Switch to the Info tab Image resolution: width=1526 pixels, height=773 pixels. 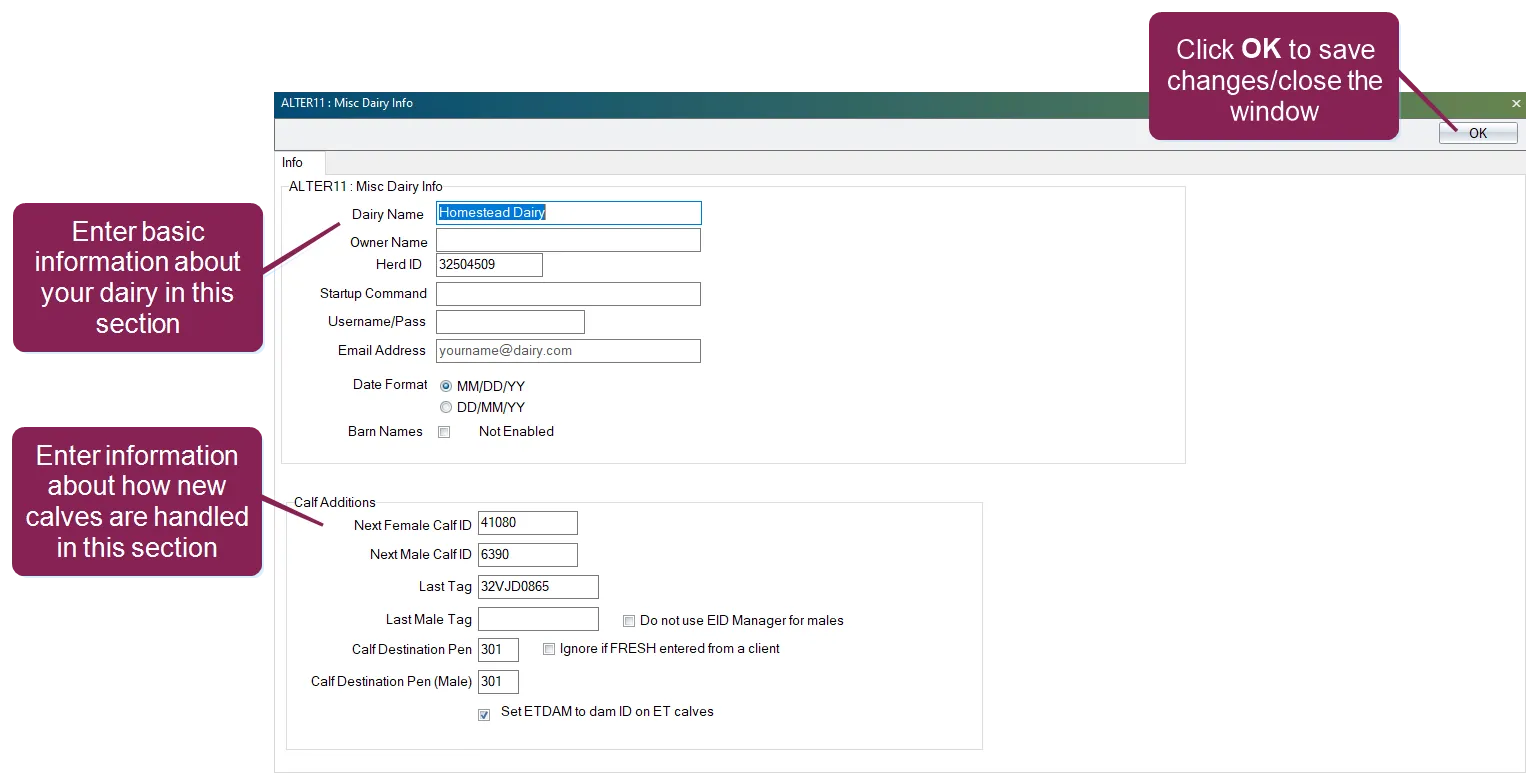292,162
